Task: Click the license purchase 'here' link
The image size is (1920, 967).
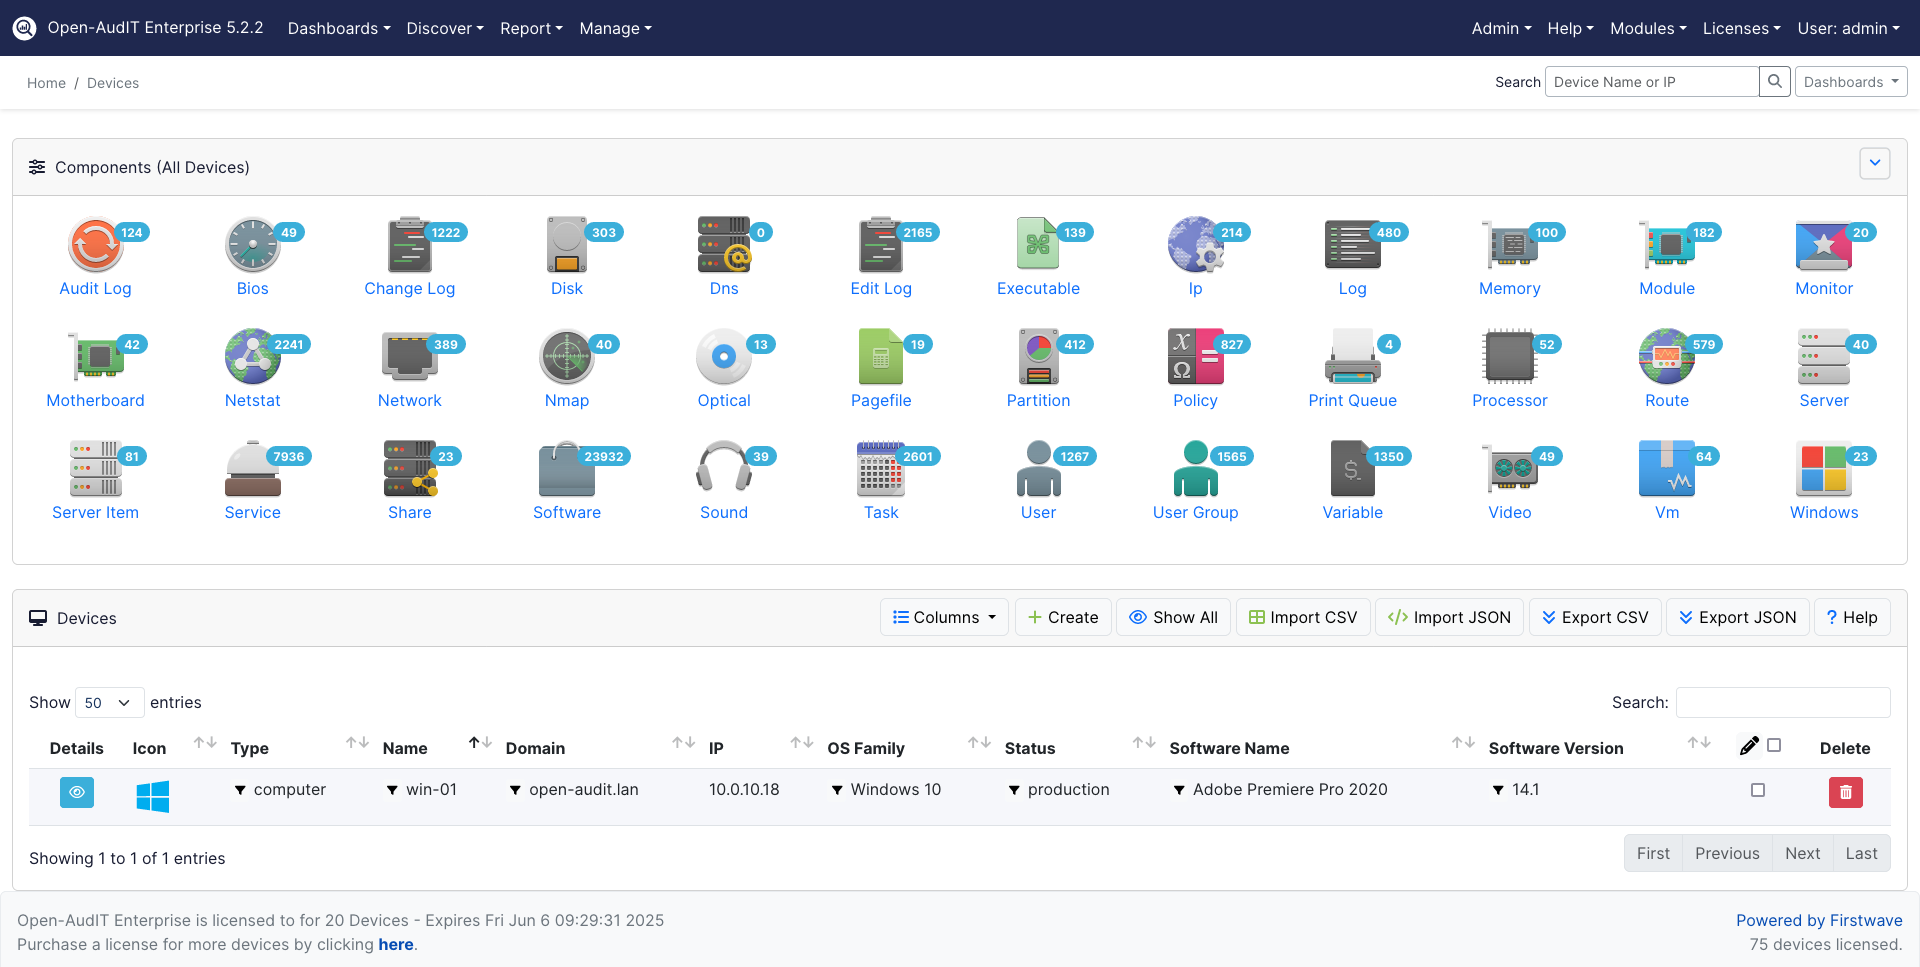Action: click(x=396, y=944)
